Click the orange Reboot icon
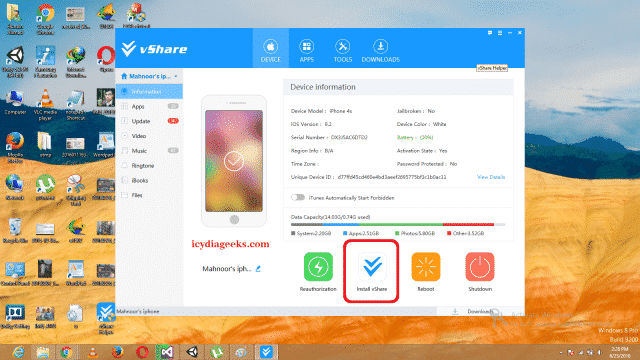640x360 pixels. pyautogui.click(x=426, y=267)
